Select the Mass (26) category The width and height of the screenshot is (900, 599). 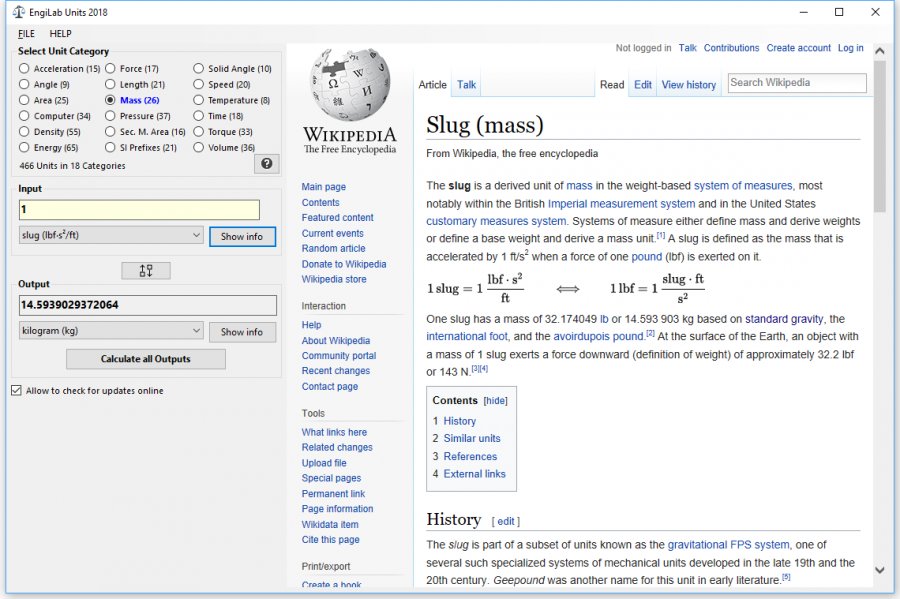pyautogui.click(x=133, y=100)
